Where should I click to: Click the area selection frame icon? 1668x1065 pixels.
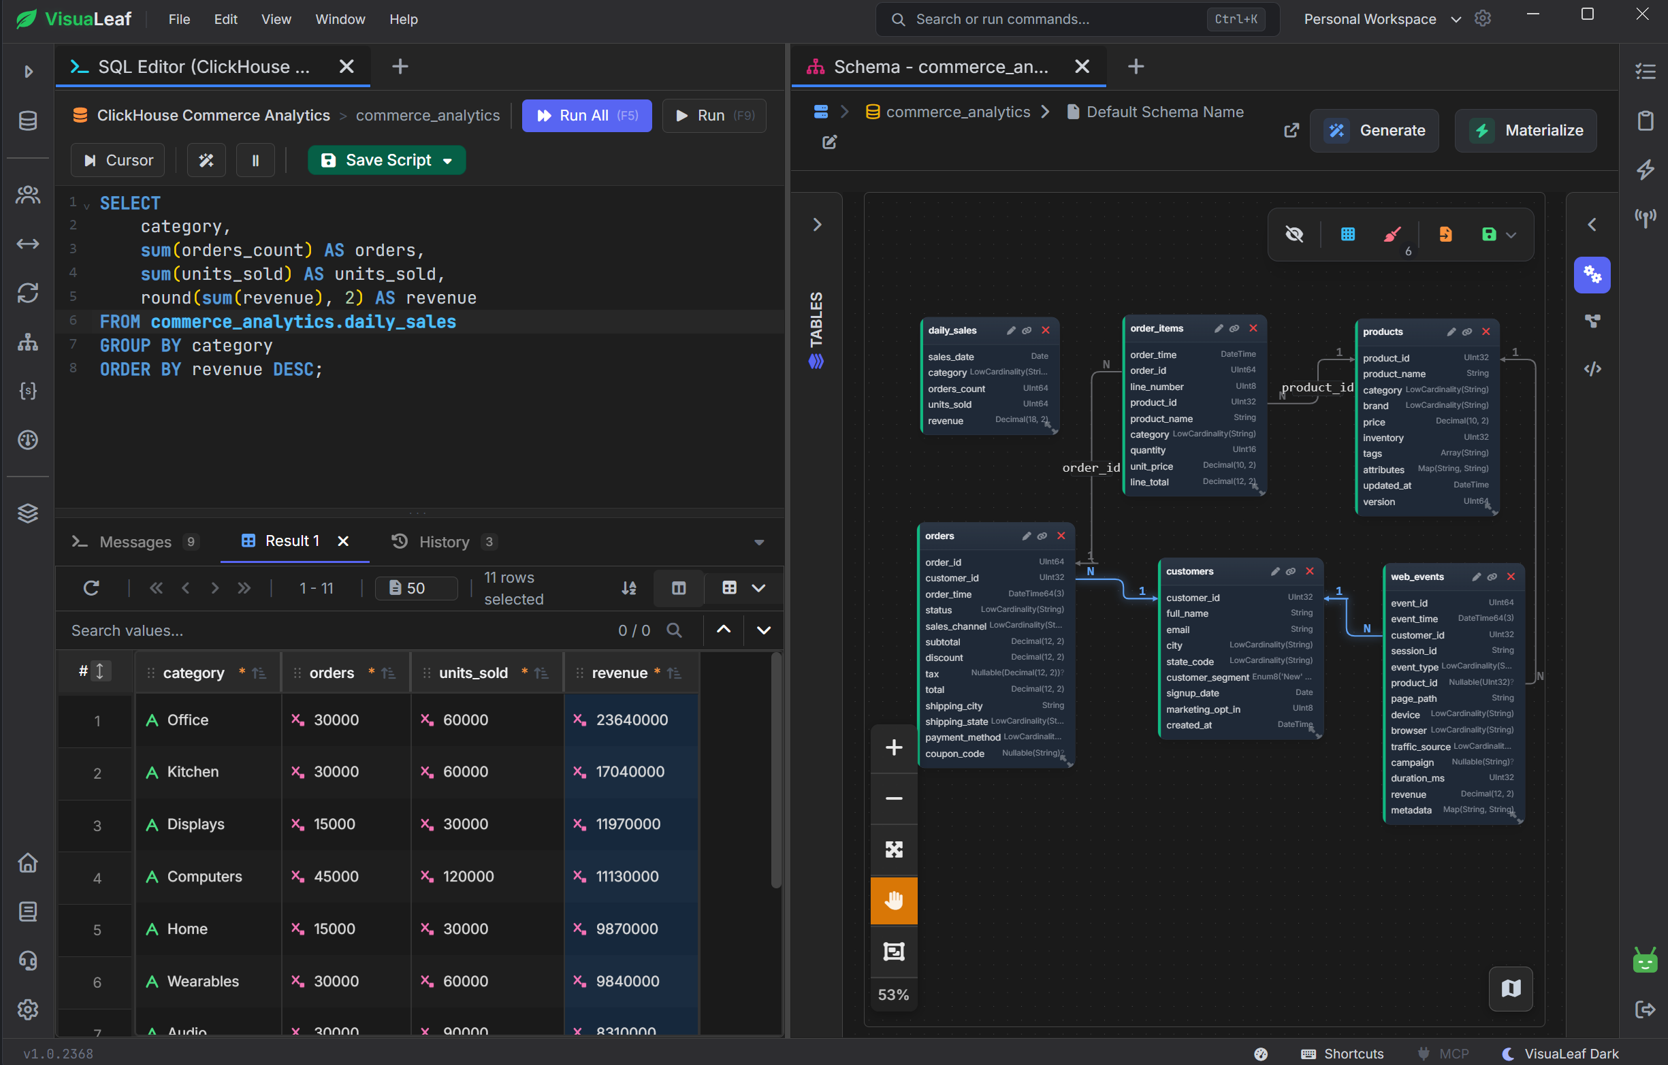point(894,951)
